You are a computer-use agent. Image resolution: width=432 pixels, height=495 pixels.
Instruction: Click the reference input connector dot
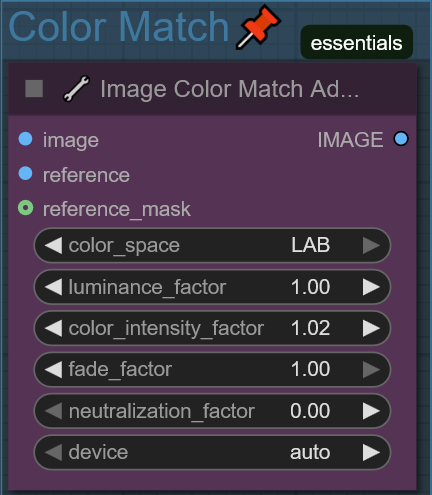click(25, 174)
